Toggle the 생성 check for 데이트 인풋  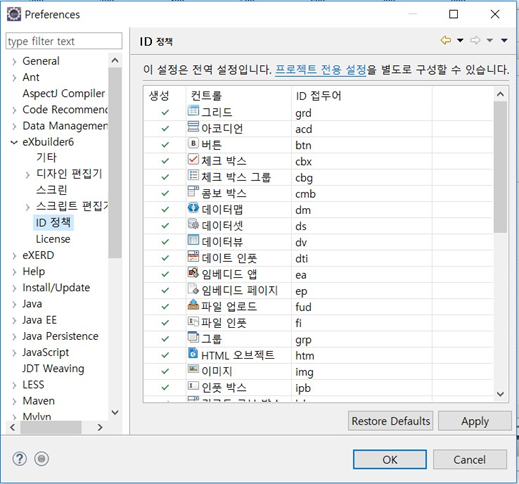[x=165, y=258]
